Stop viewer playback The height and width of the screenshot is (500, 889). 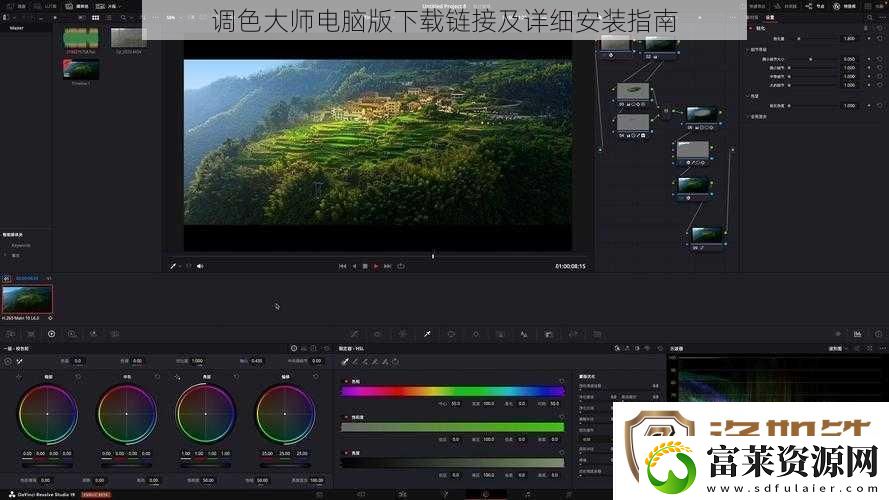(x=365, y=266)
